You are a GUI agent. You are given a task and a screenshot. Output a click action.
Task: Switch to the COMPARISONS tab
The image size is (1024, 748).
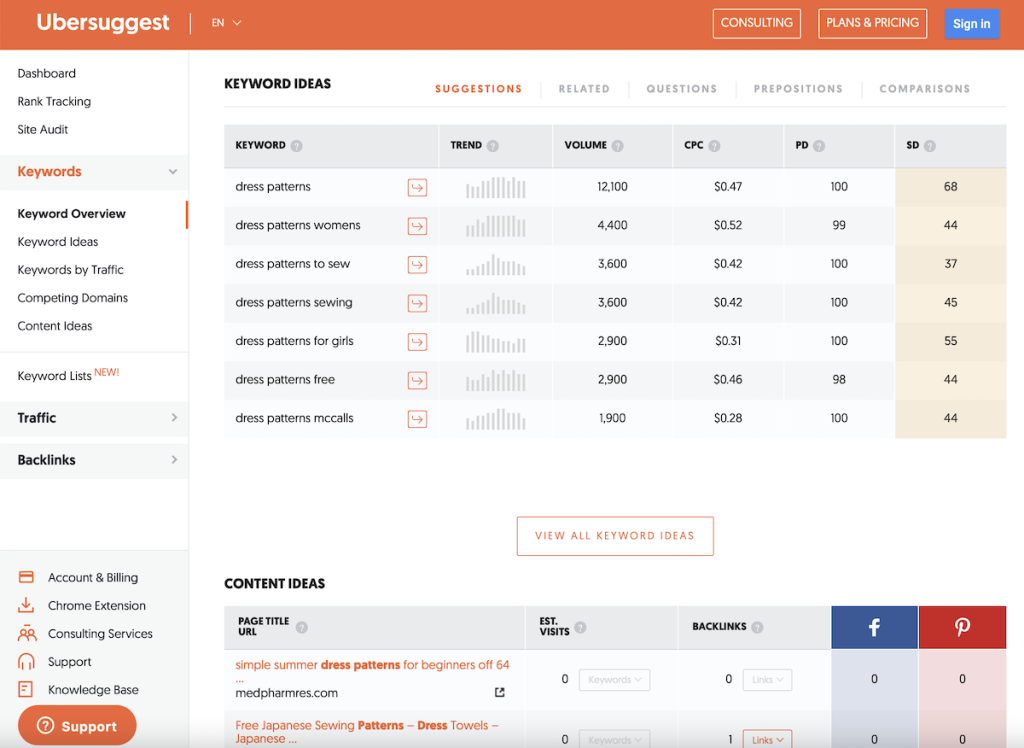[925, 89]
